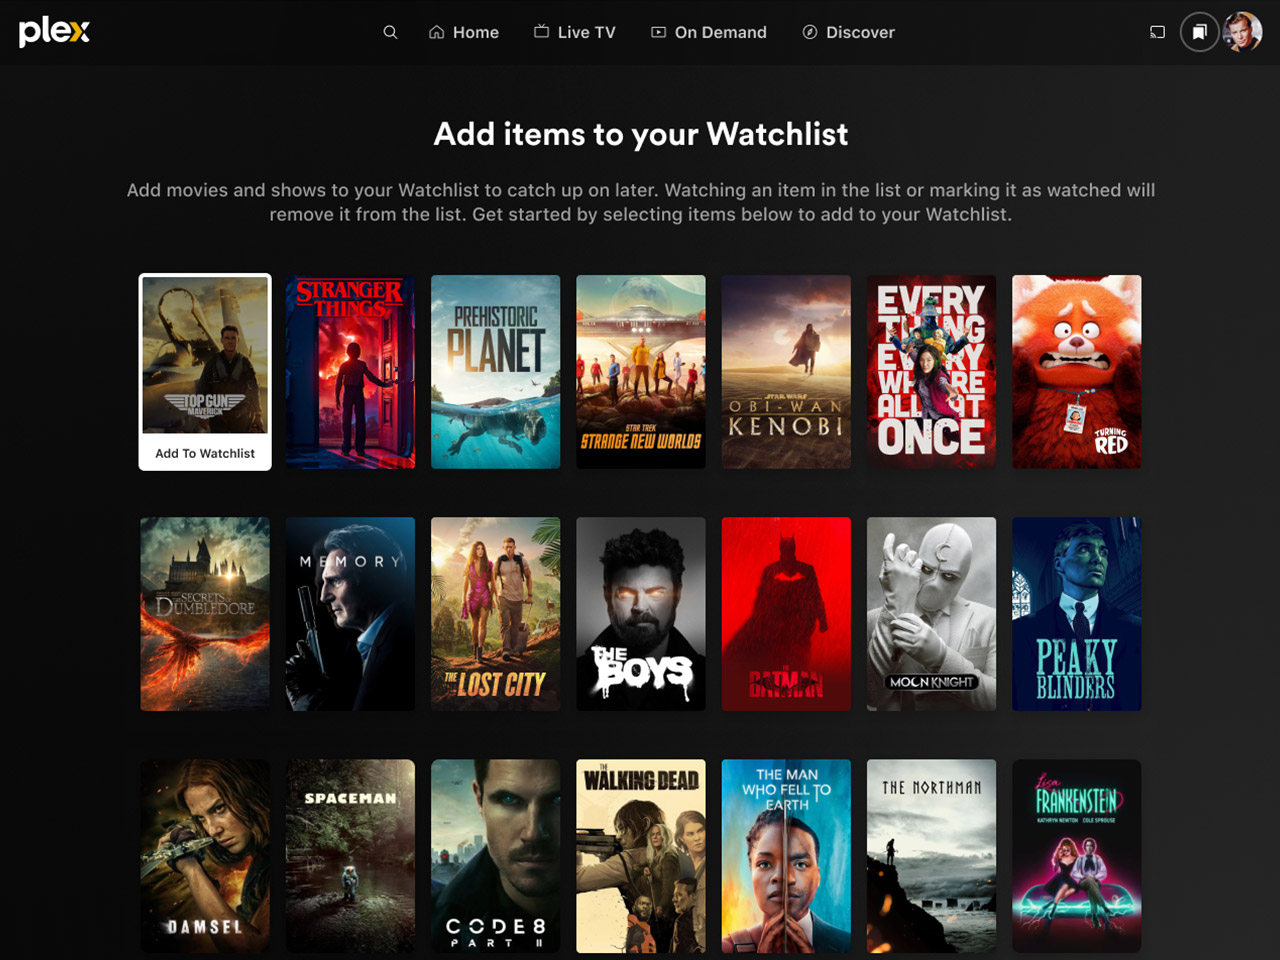Click the Plex logo
Screen dimensions: 1280x960
(54, 32)
